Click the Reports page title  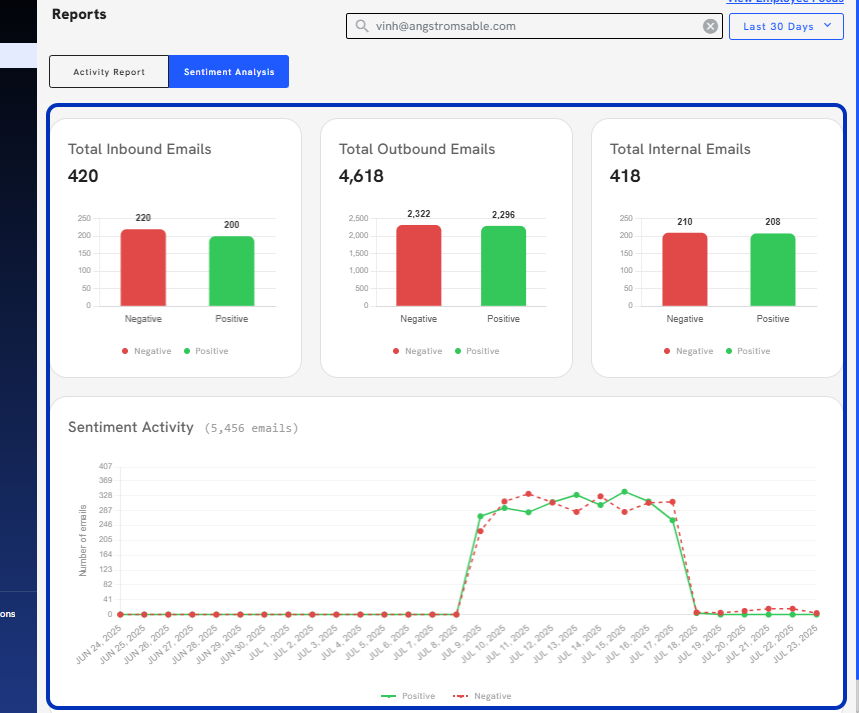79,14
